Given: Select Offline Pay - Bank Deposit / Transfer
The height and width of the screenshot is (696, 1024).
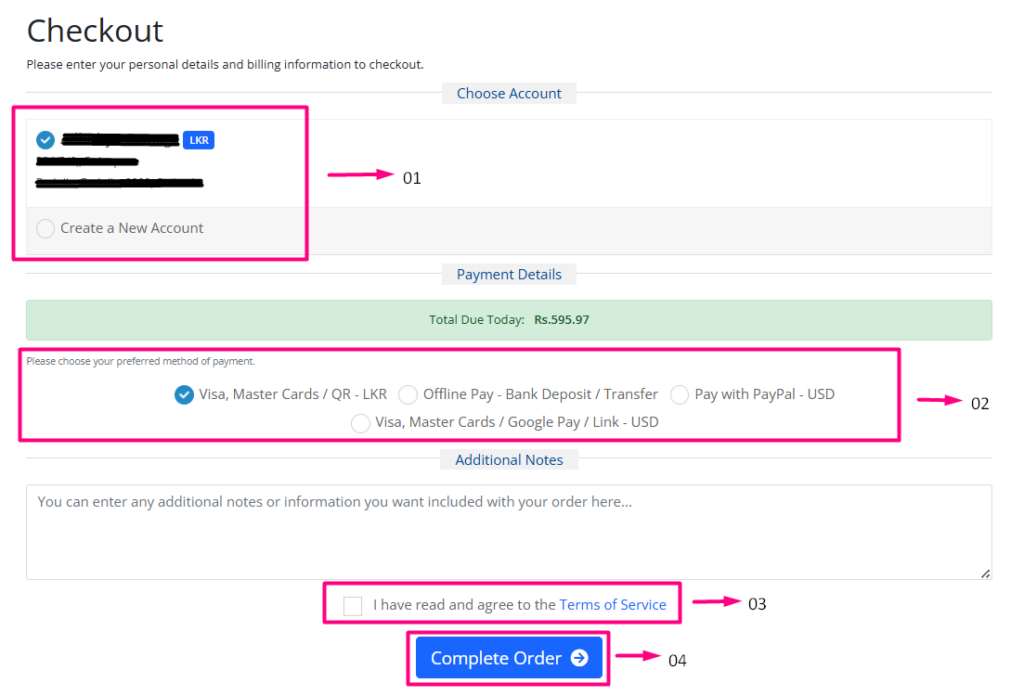Looking at the screenshot, I should (x=408, y=395).
